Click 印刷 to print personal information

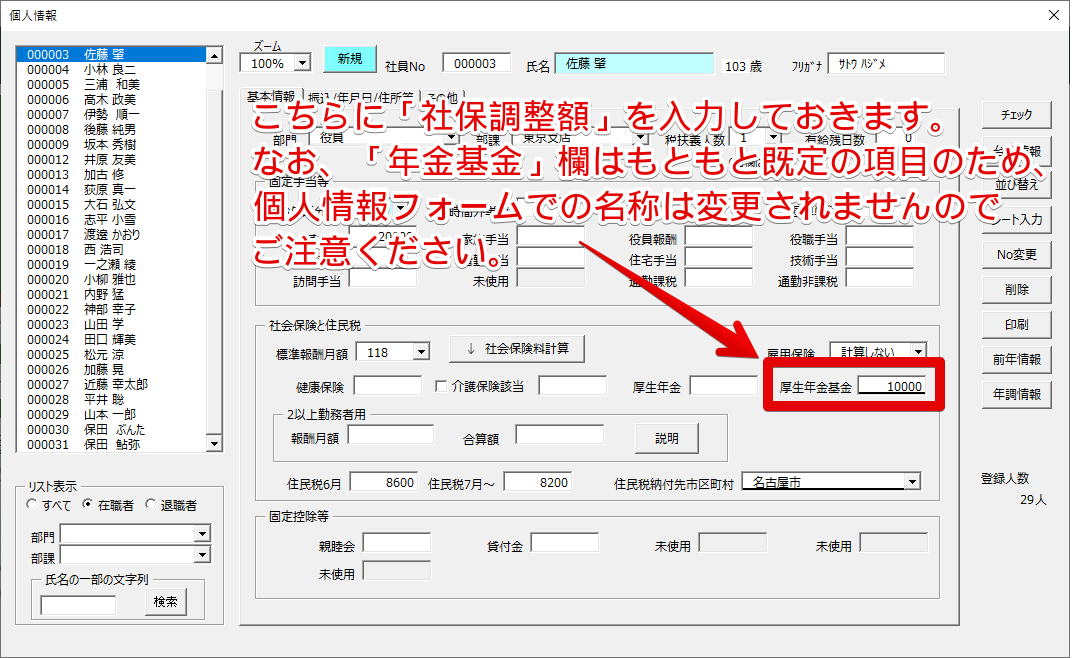click(x=1016, y=323)
